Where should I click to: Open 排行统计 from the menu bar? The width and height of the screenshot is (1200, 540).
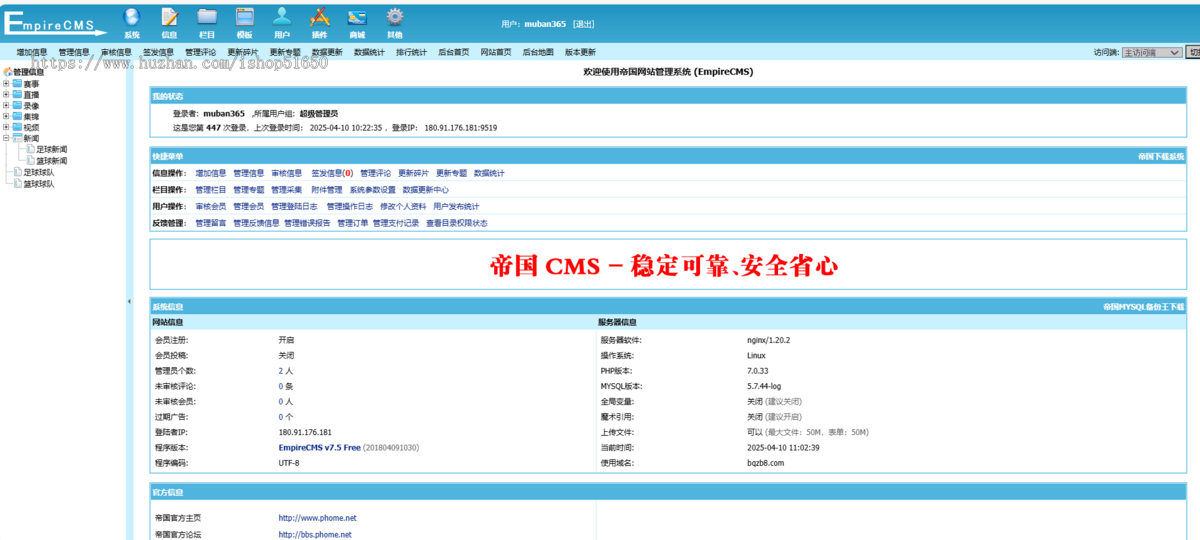[x=411, y=52]
